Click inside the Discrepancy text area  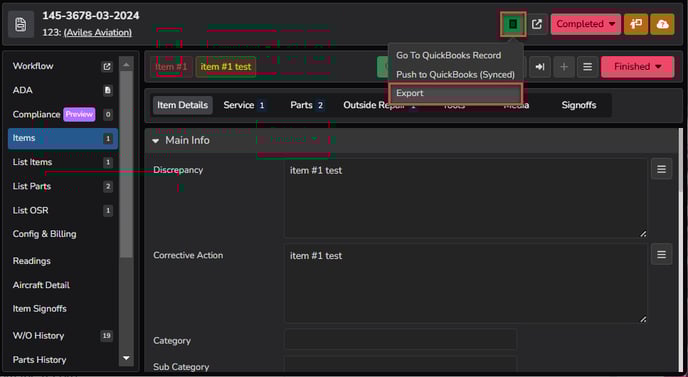pyautogui.click(x=466, y=198)
